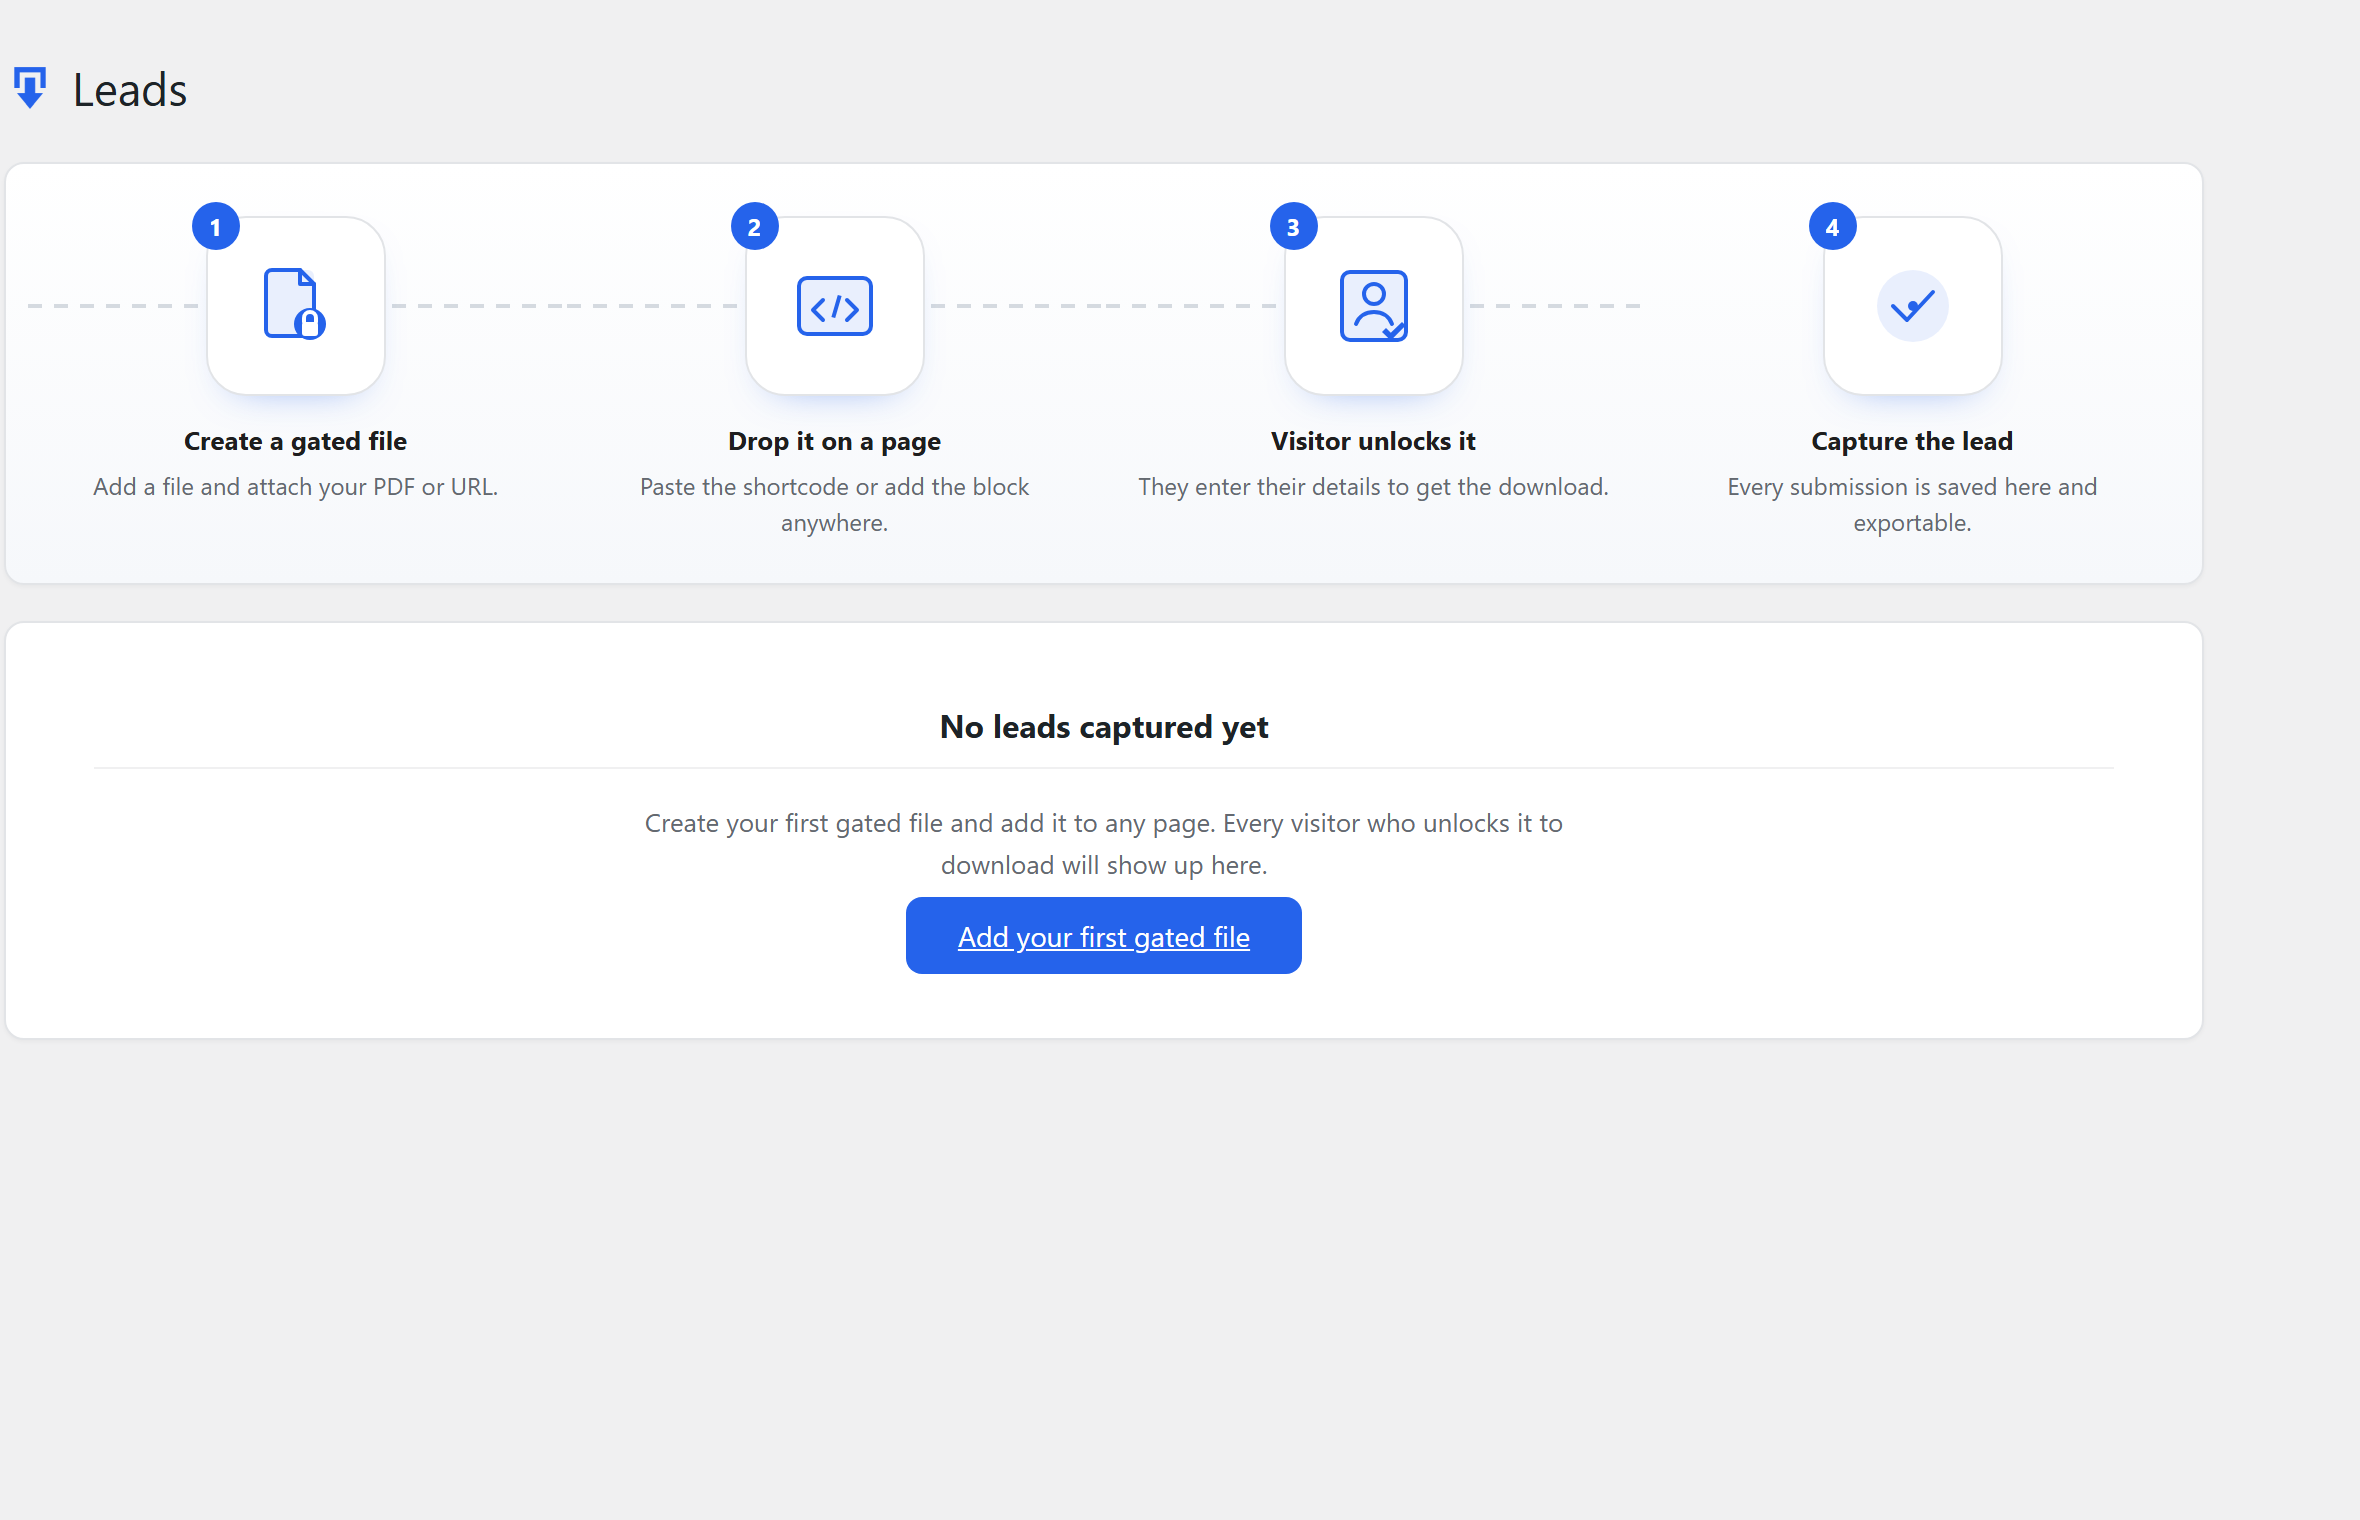
Task: Click the 'No leads captured yet' heading
Action: point(1104,727)
